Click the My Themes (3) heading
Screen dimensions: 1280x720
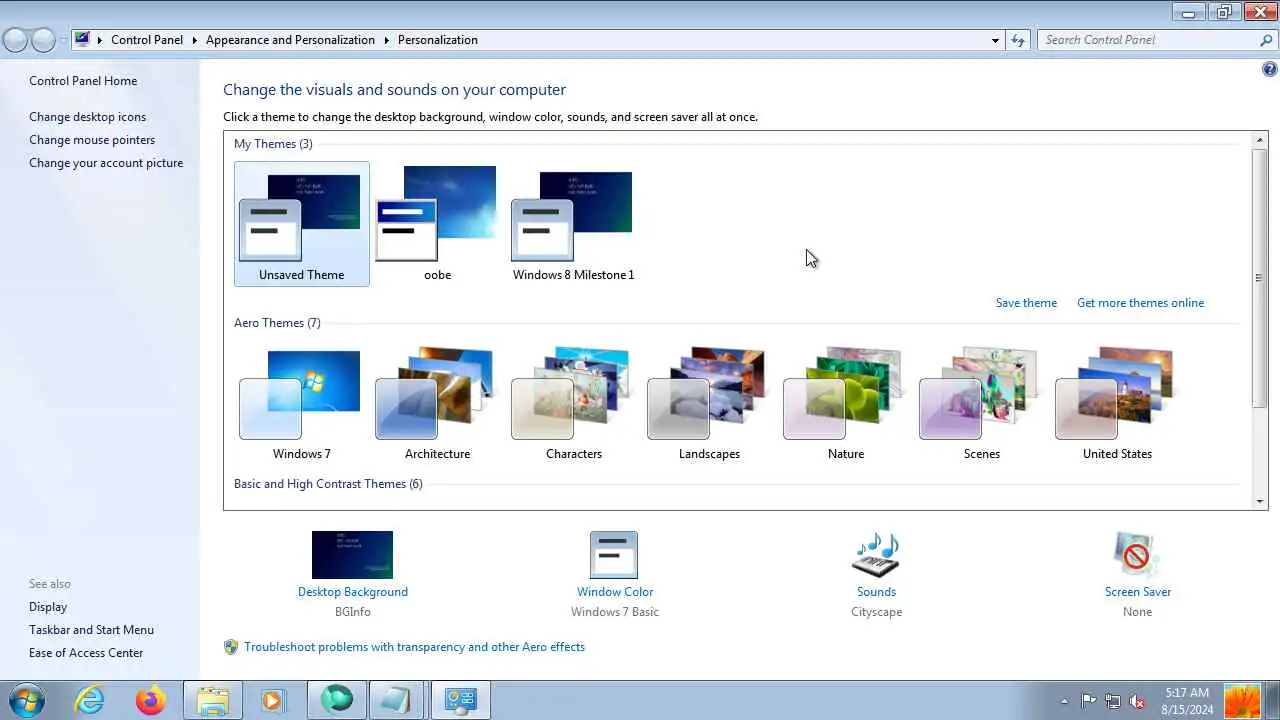[273, 144]
